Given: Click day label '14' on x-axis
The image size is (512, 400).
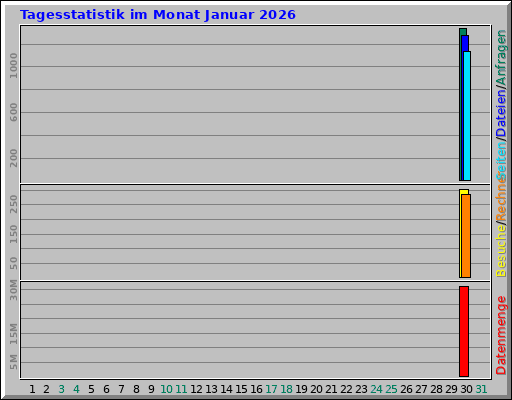Looking at the screenshot, I should pyautogui.click(x=226, y=389).
